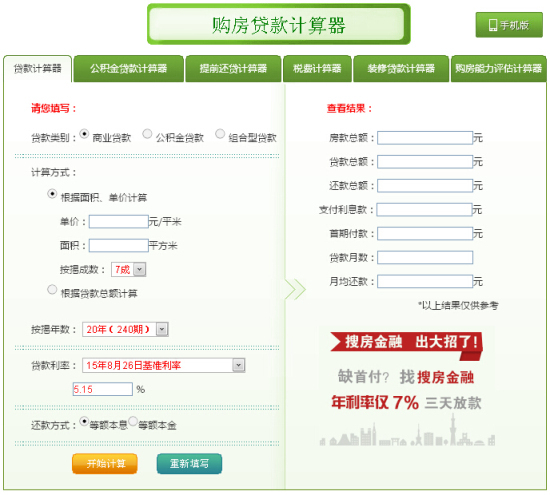Click the 还款总额 result field
550x495 pixels.
point(425,186)
